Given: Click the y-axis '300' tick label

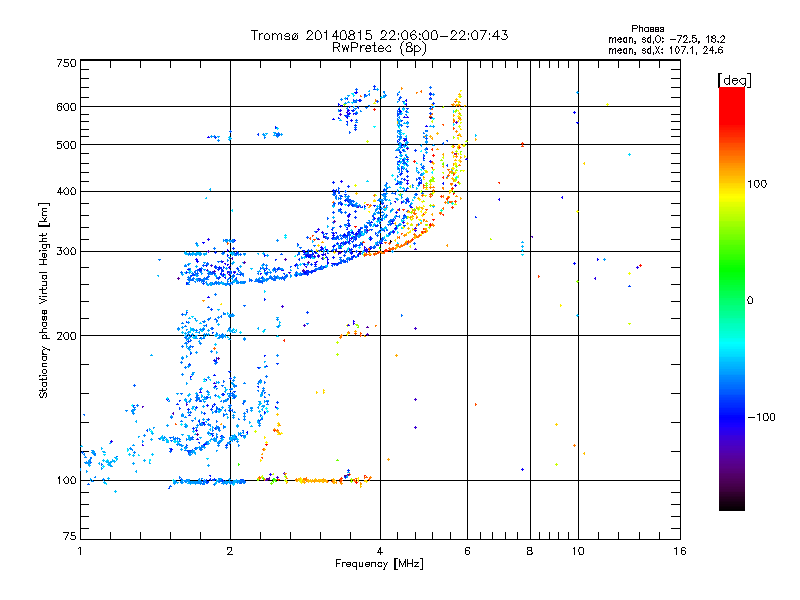Looking at the screenshot, I should [x=67, y=251].
